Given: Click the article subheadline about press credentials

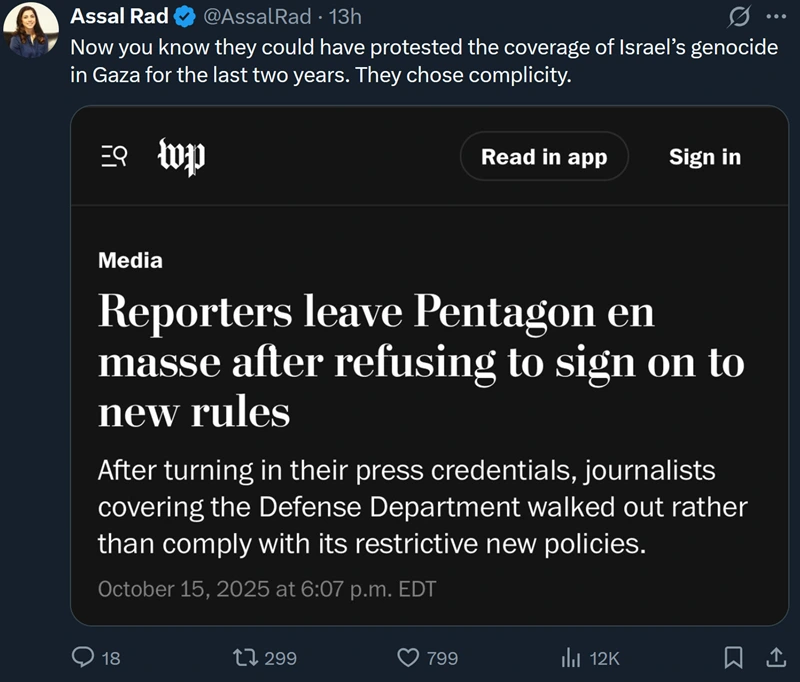Looking at the screenshot, I should [420, 506].
